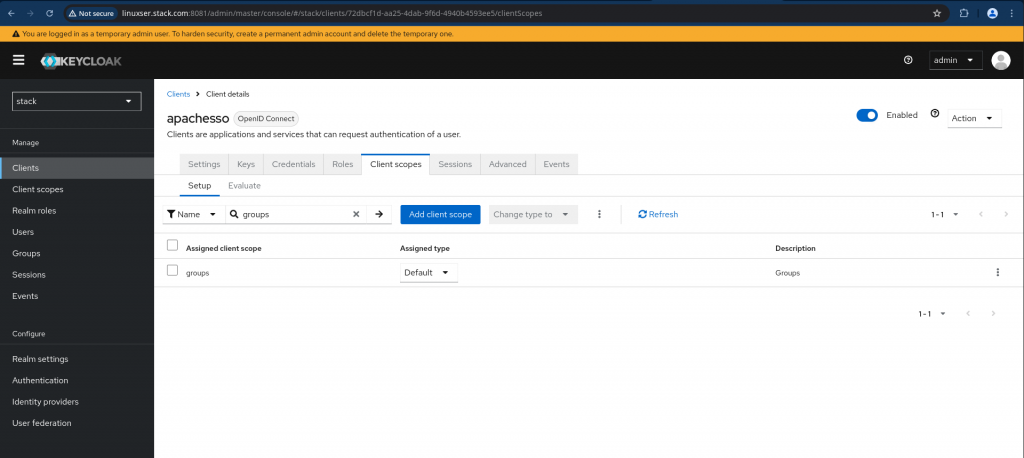Image resolution: width=1024 pixels, height=458 pixels.
Task: Switch to the Keys tab
Action: click(246, 164)
